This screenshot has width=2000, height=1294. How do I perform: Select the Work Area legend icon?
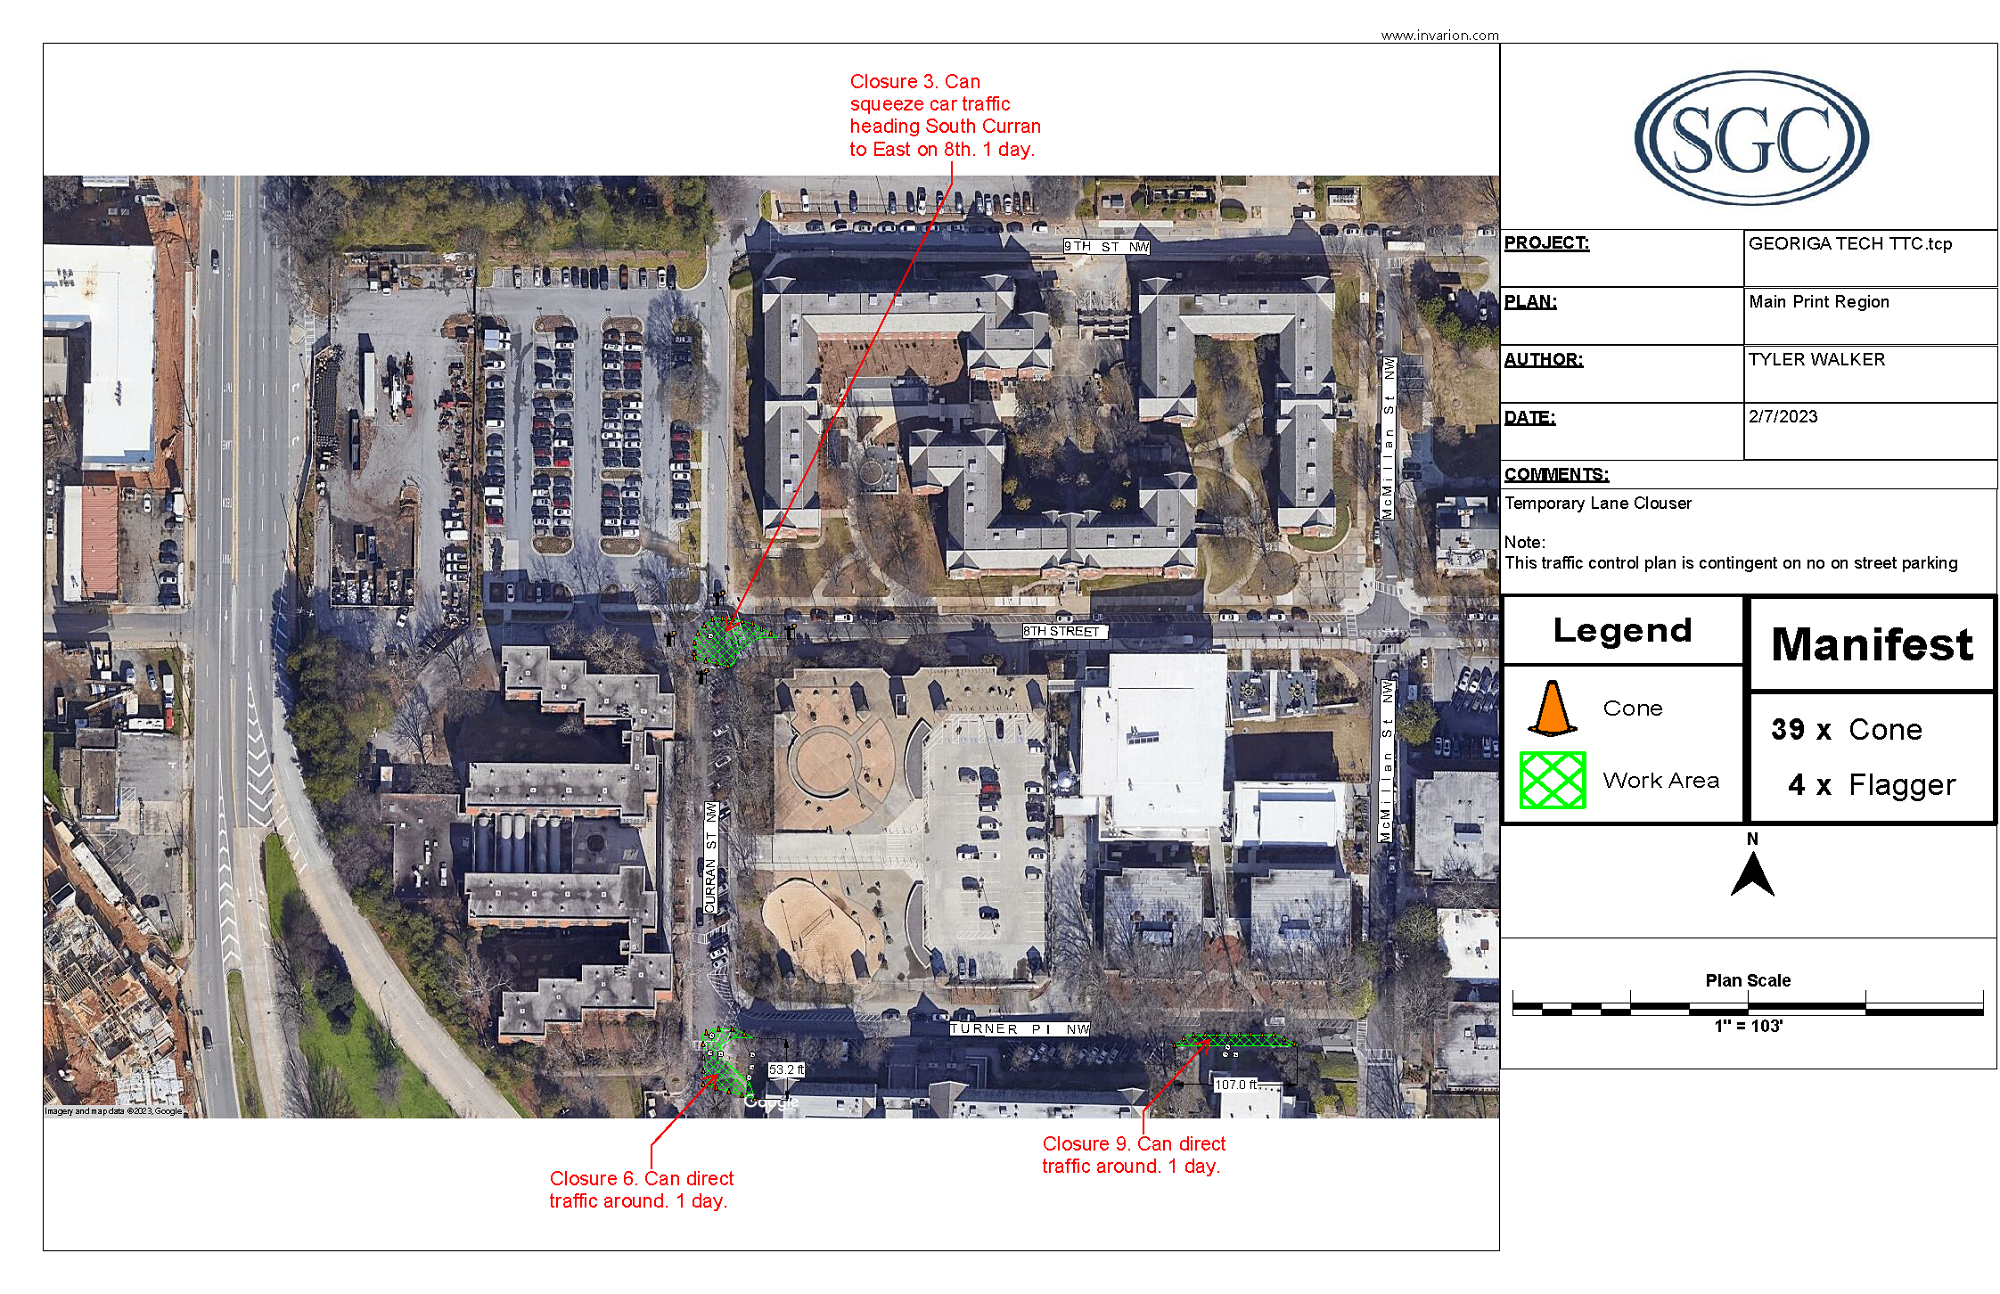[x=1551, y=788]
